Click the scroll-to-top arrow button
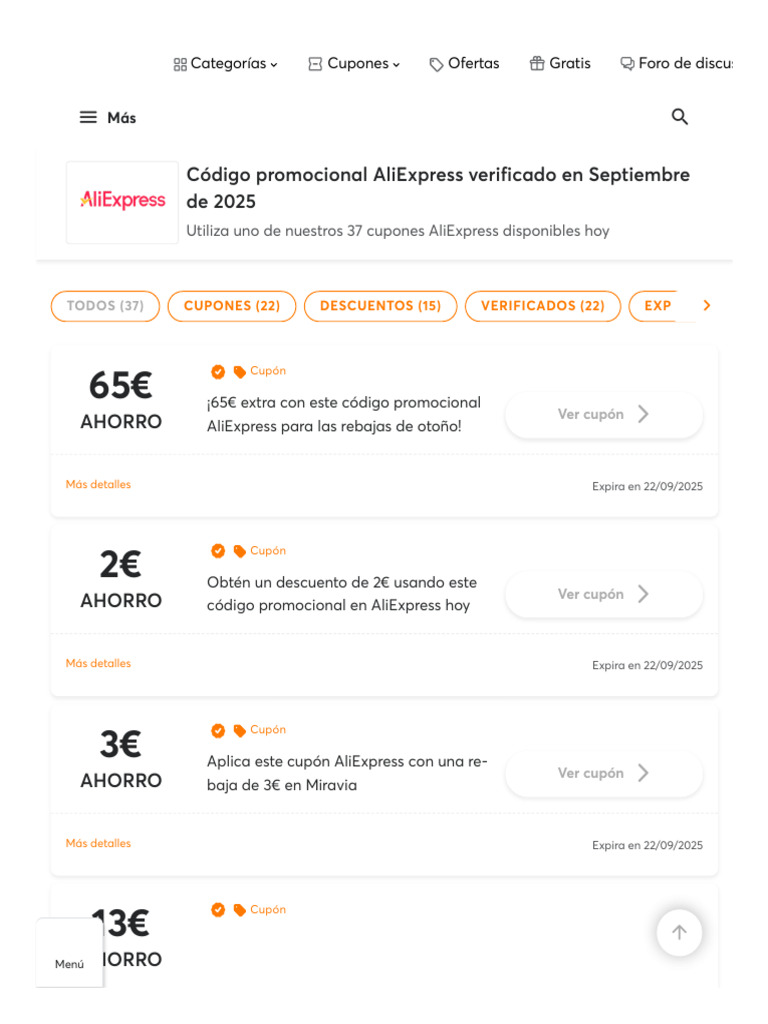Image resolution: width=768 pixels, height=1024 pixels. click(x=679, y=932)
